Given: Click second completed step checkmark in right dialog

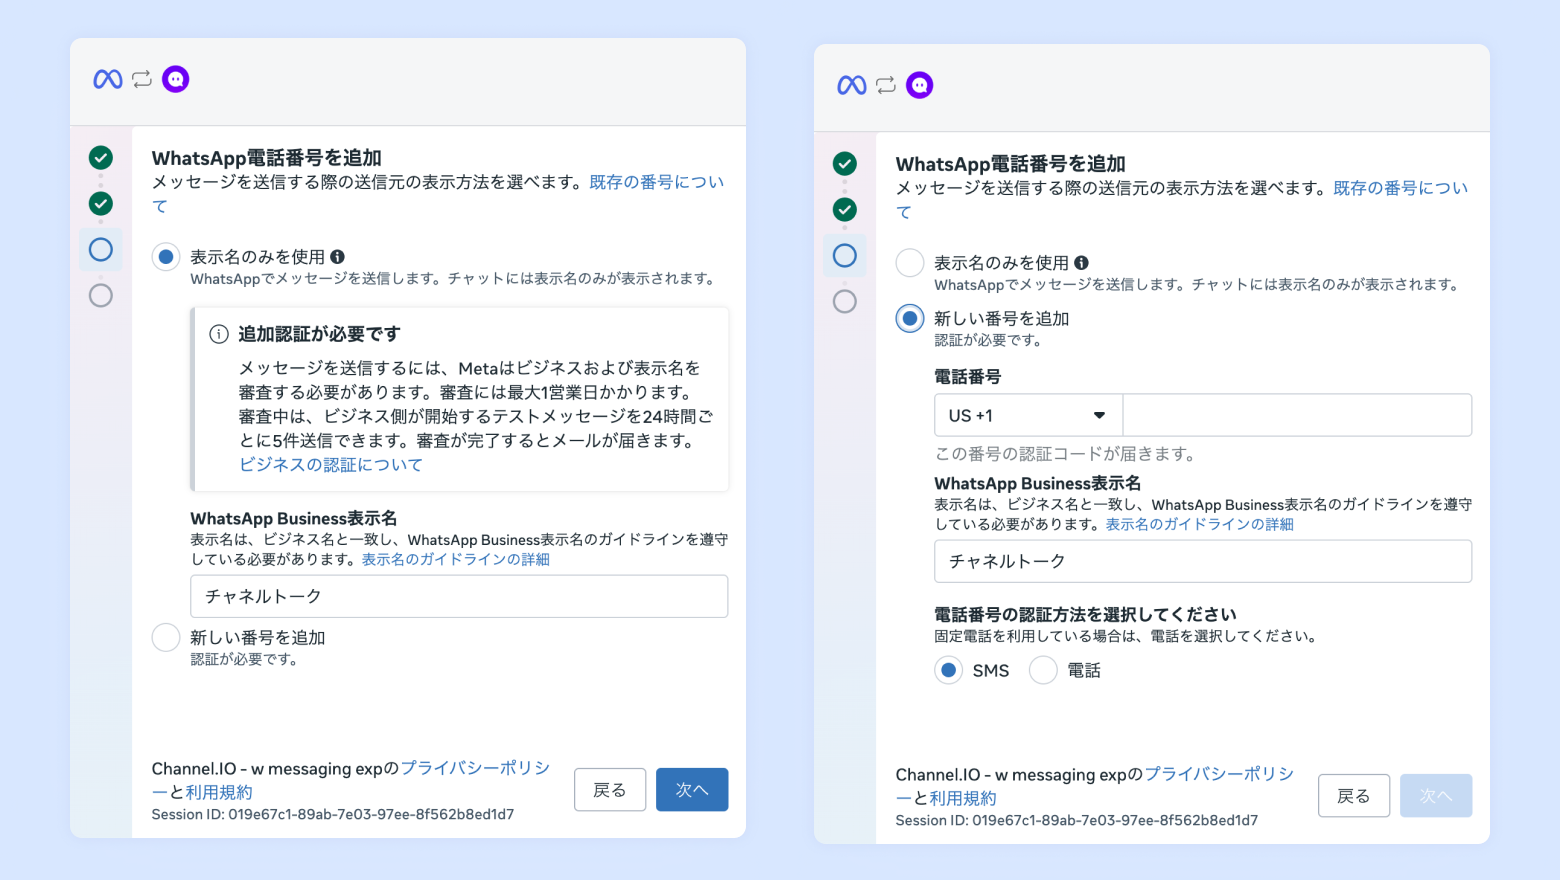Looking at the screenshot, I should pos(845,209).
